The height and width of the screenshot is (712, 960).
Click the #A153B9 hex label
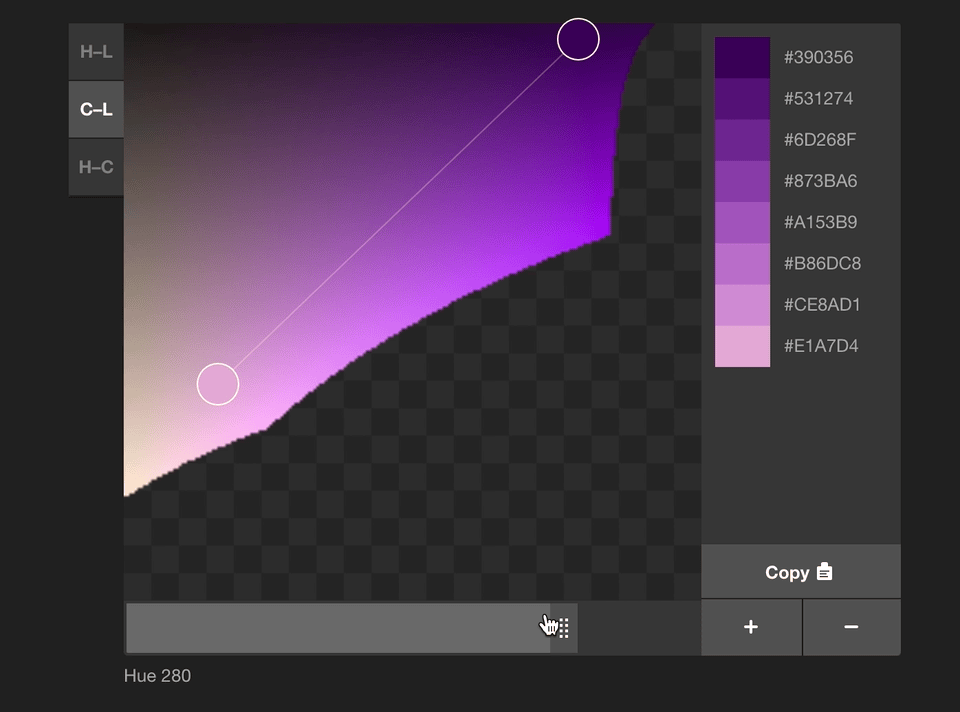820,222
